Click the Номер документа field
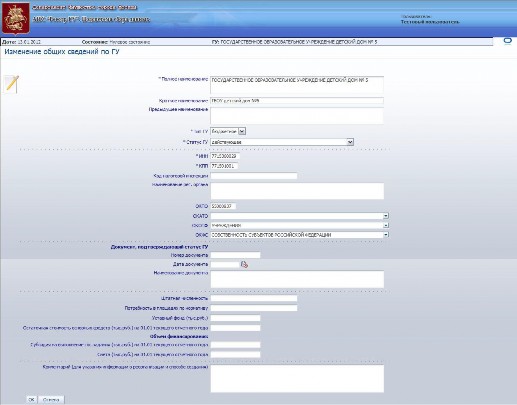The width and height of the screenshot is (517, 405). coord(235,255)
